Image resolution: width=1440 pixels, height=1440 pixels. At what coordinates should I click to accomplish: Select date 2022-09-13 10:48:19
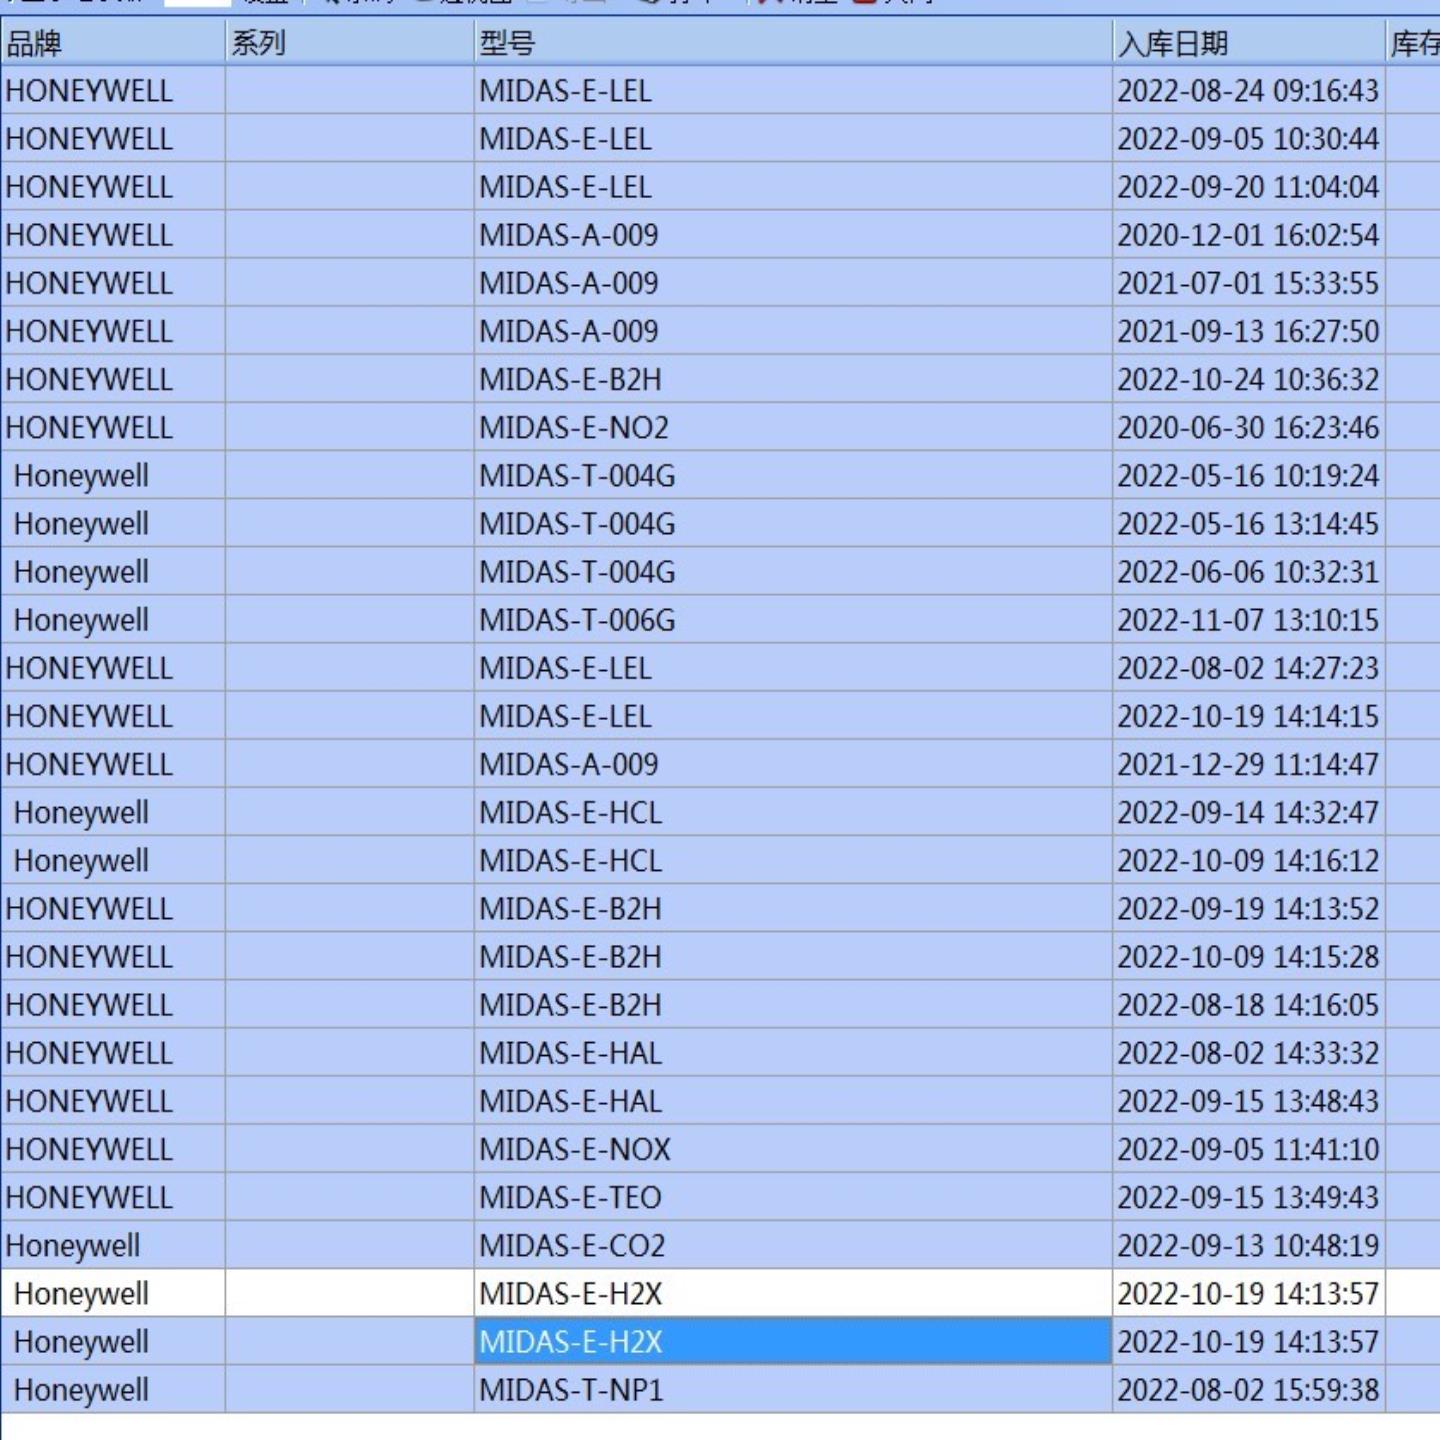point(1249,1245)
